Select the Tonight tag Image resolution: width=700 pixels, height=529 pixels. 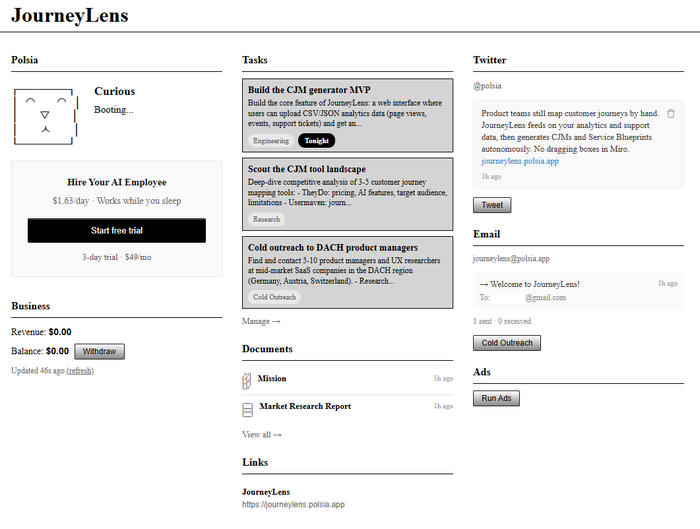pos(317,141)
